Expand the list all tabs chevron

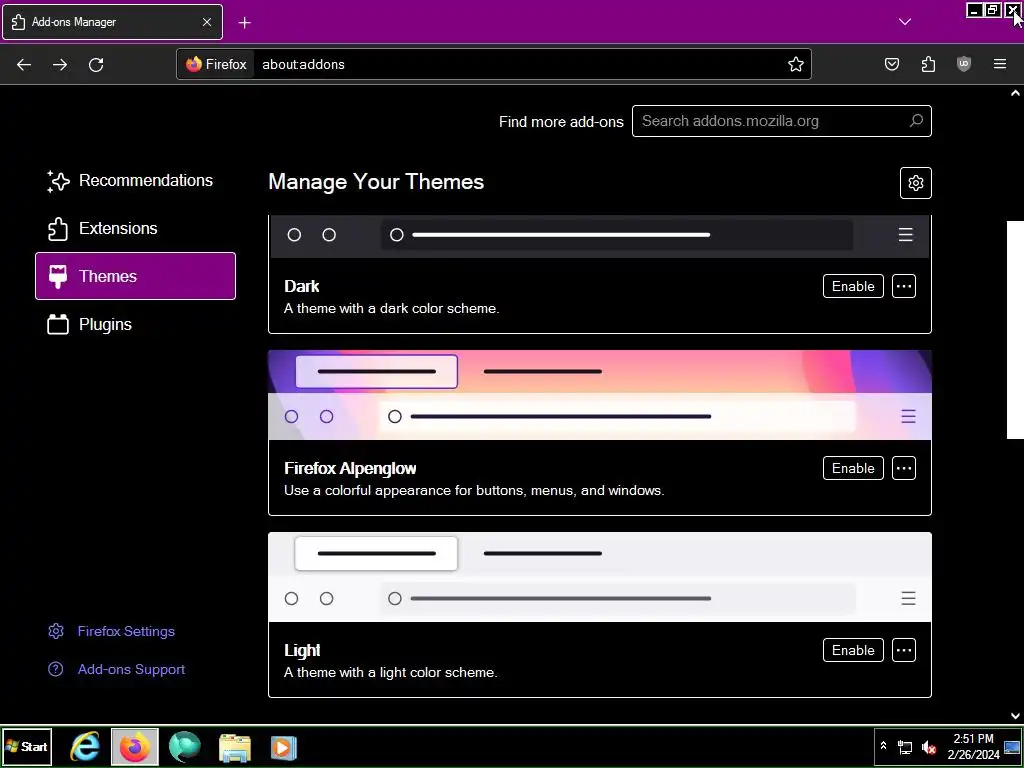904,22
